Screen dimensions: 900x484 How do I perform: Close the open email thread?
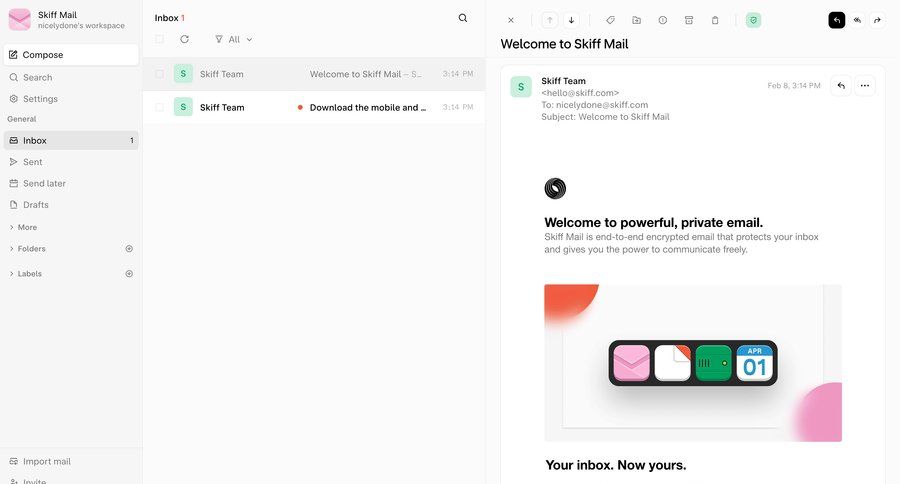(511, 20)
